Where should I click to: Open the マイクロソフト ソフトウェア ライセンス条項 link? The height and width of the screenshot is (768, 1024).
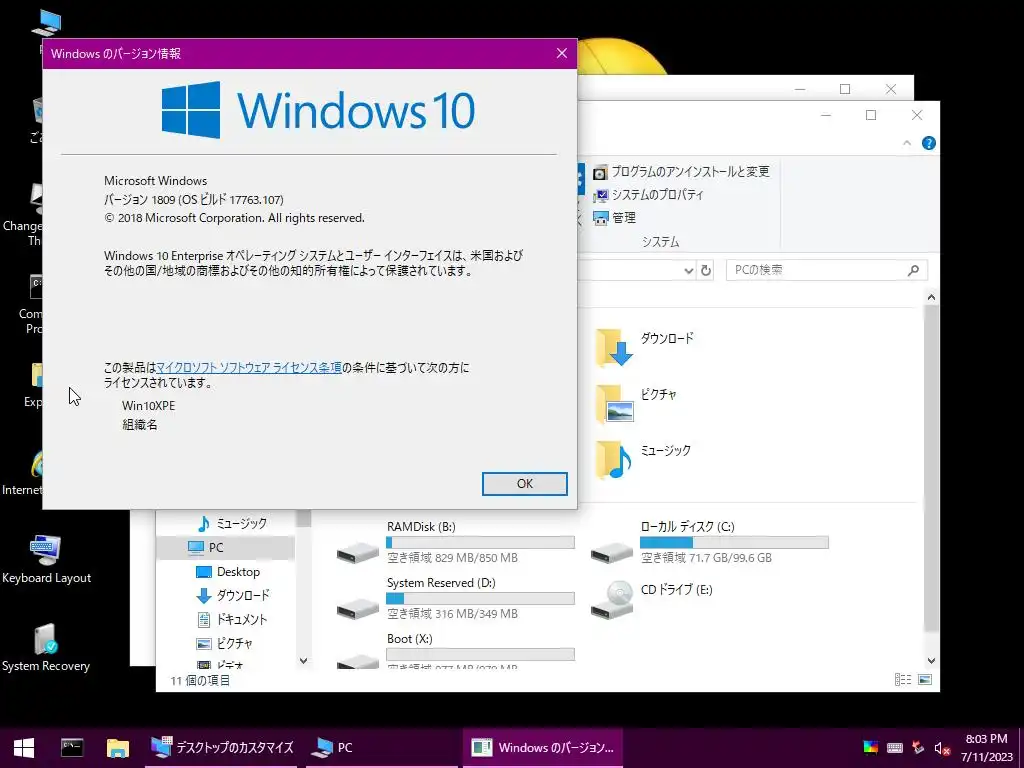(x=249, y=368)
